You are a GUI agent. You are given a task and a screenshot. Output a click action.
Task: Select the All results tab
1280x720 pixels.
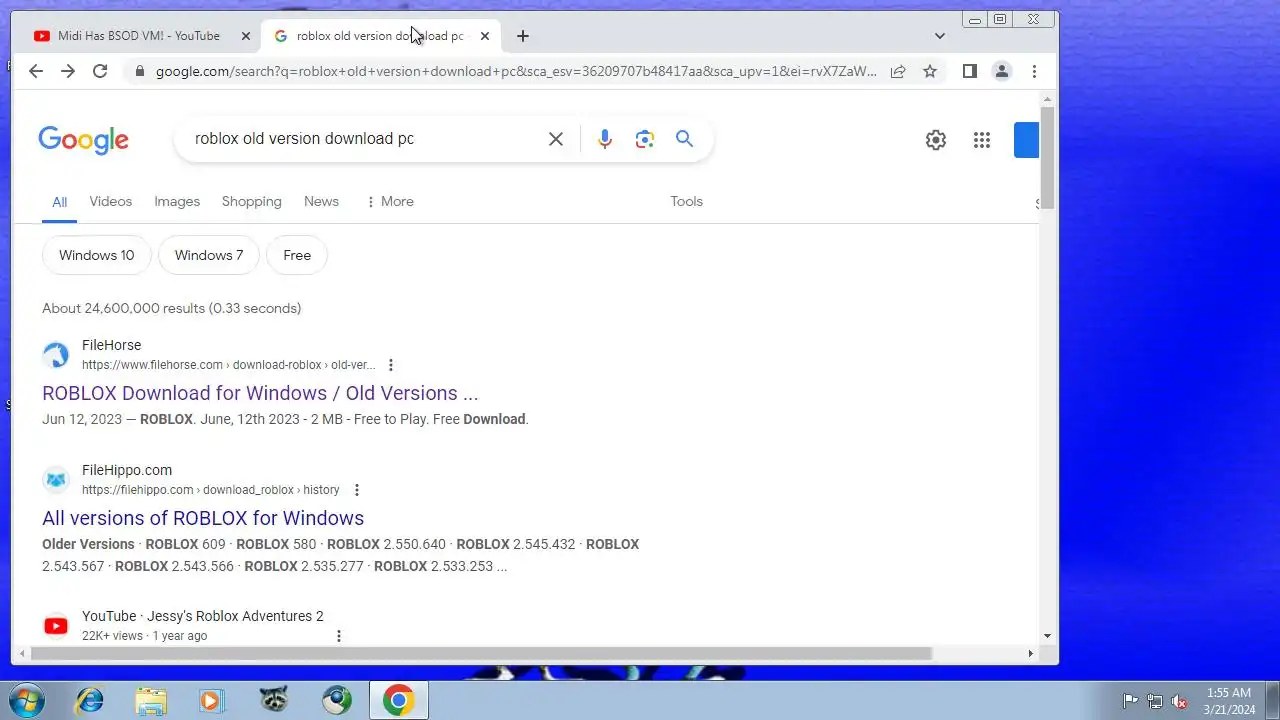(60, 202)
